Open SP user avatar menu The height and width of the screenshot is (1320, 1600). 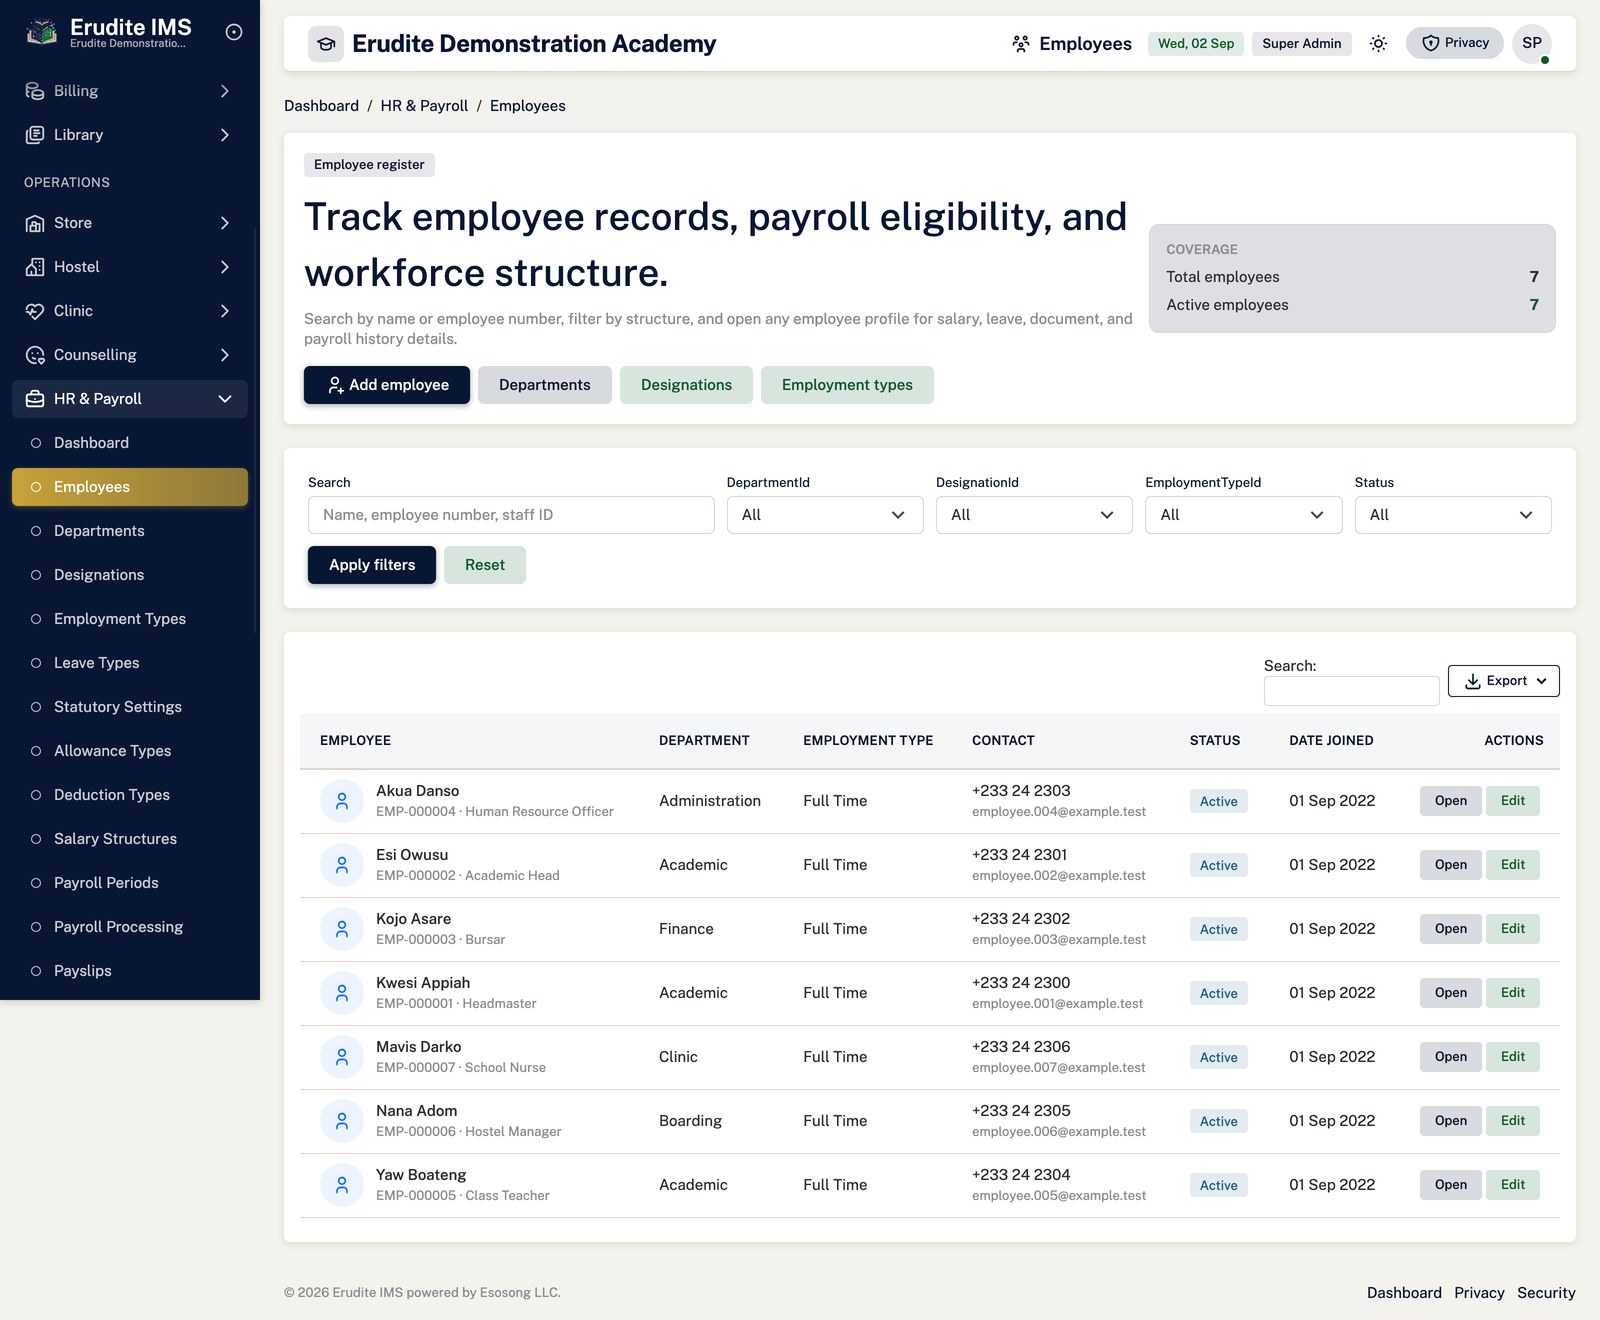coord(1531,43)
